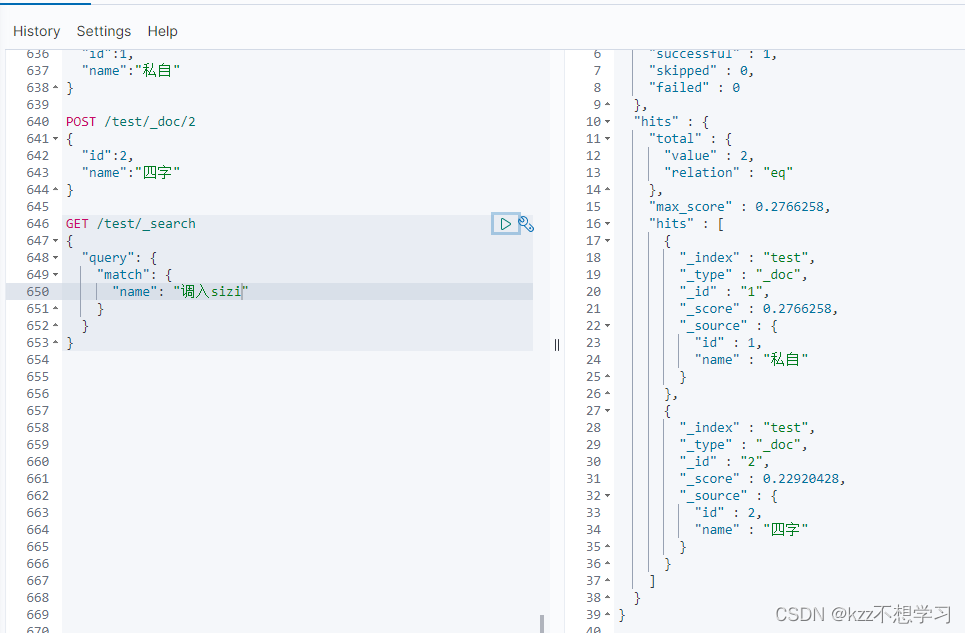Image resolution: width=965 pixels, height=633 pixels.
Task: Toggle output fold arrow at line 38
Action: 607,598
